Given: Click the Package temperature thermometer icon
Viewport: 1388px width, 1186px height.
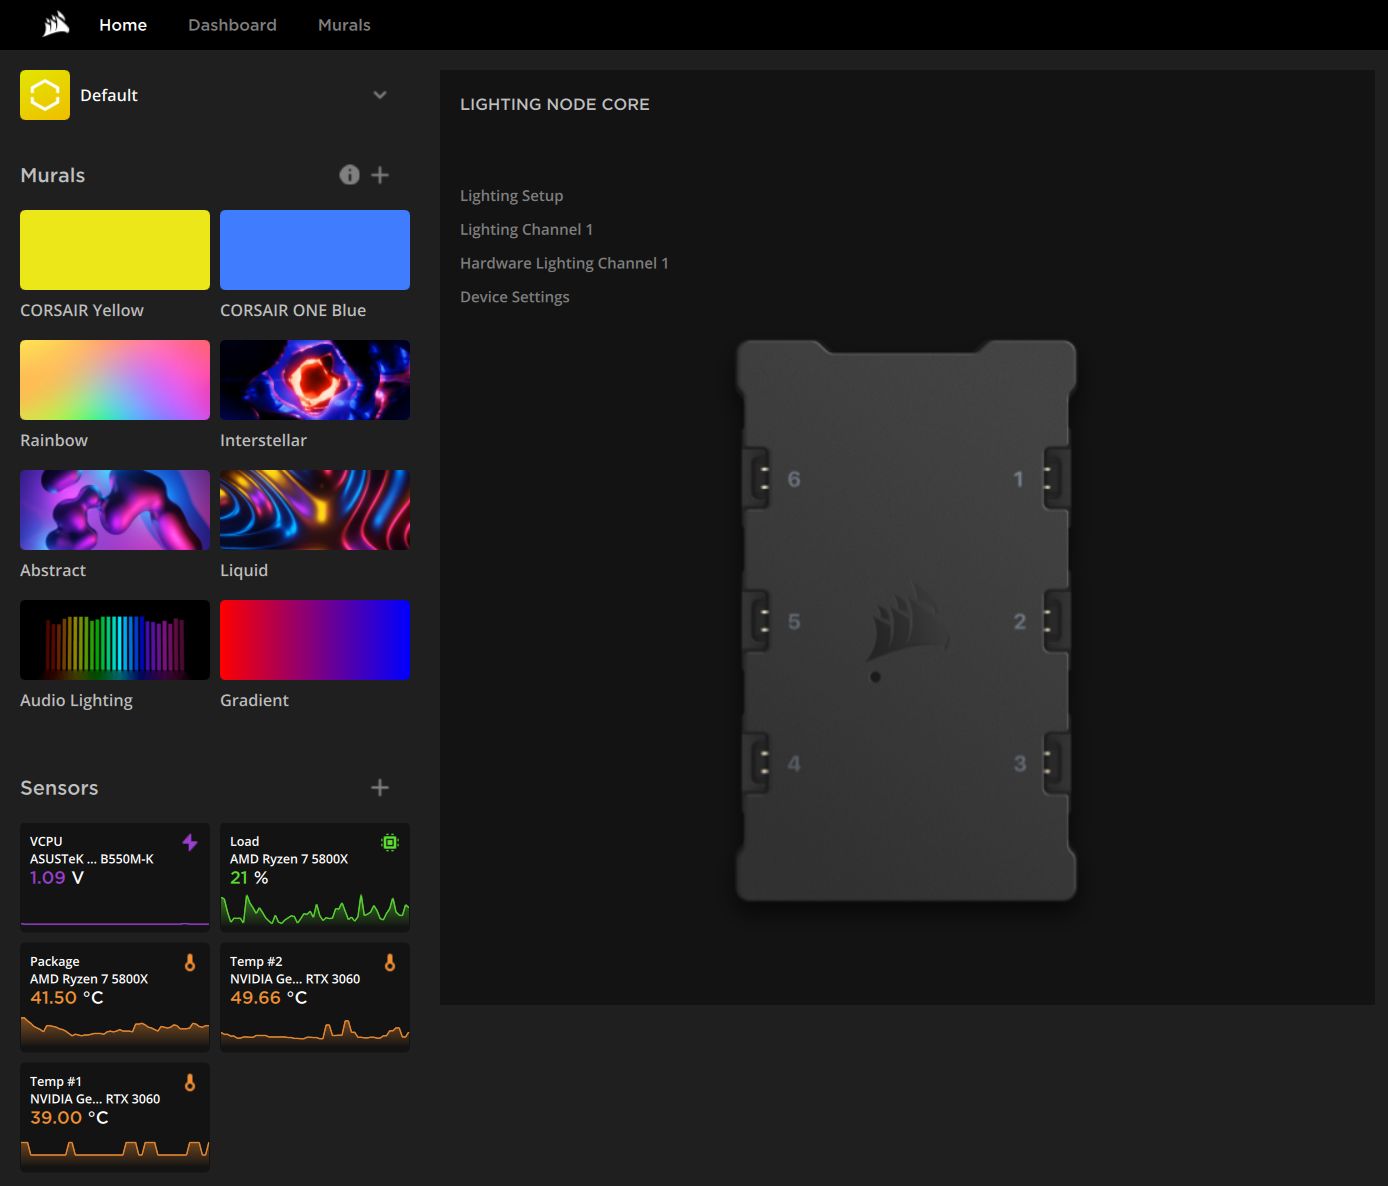Looking at the screenshot, I should [x=190, y=963].
